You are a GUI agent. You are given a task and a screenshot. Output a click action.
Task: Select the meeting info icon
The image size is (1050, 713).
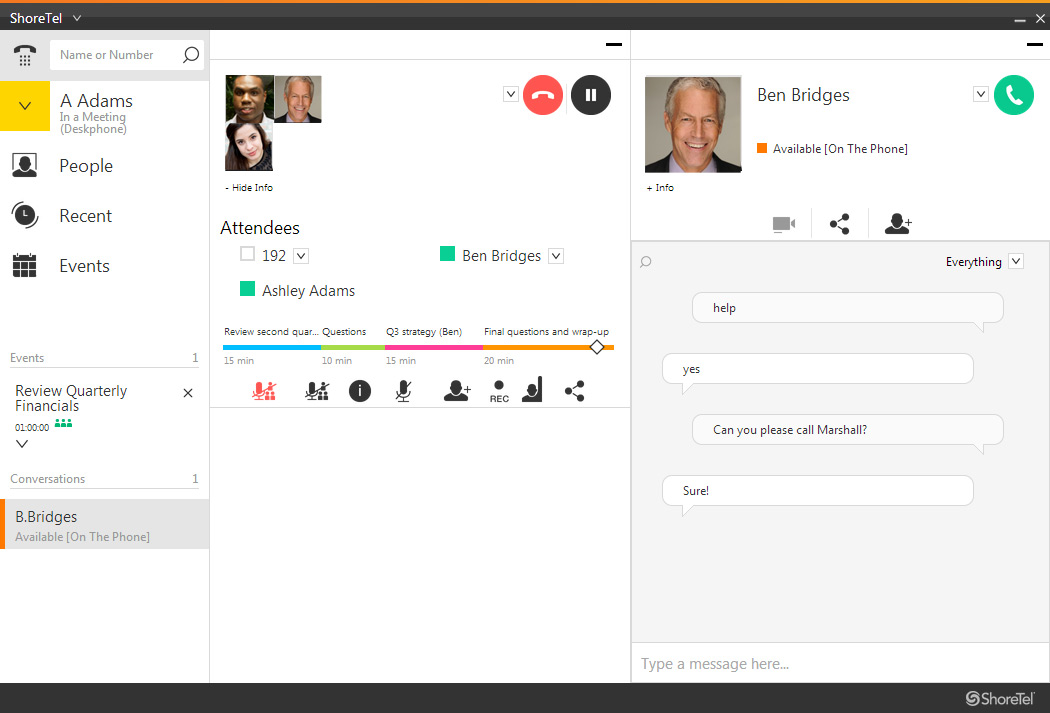point(360,390)
